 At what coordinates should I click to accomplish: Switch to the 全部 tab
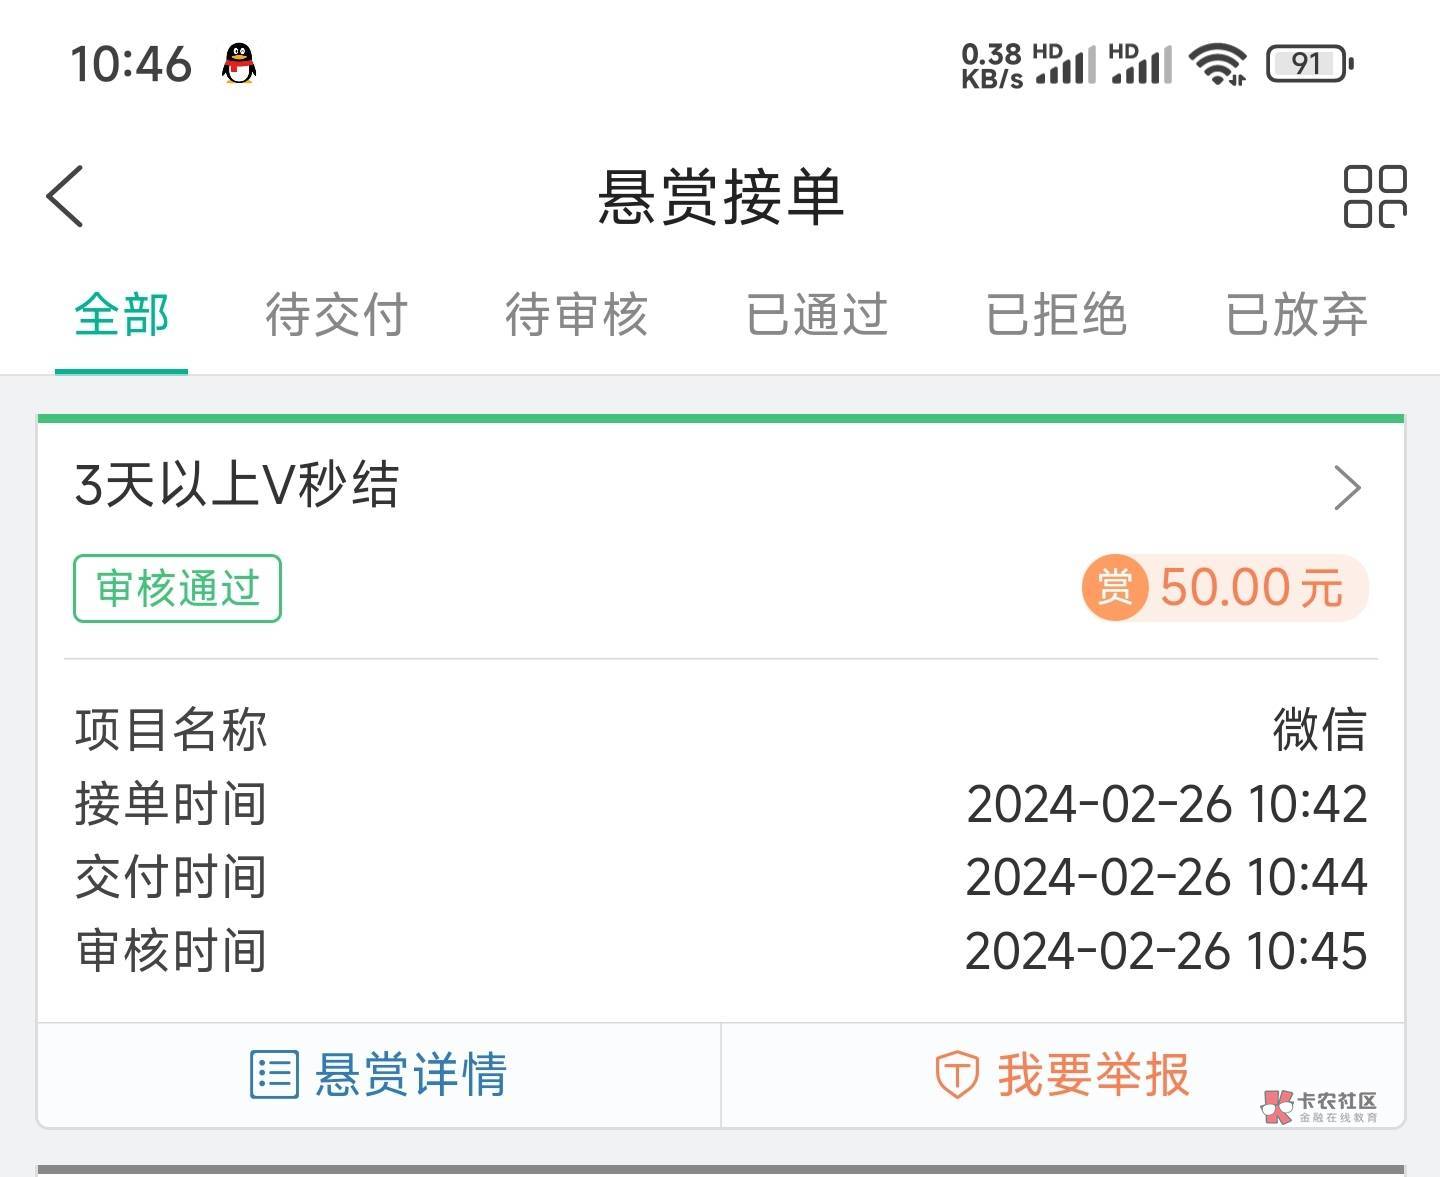121,315
